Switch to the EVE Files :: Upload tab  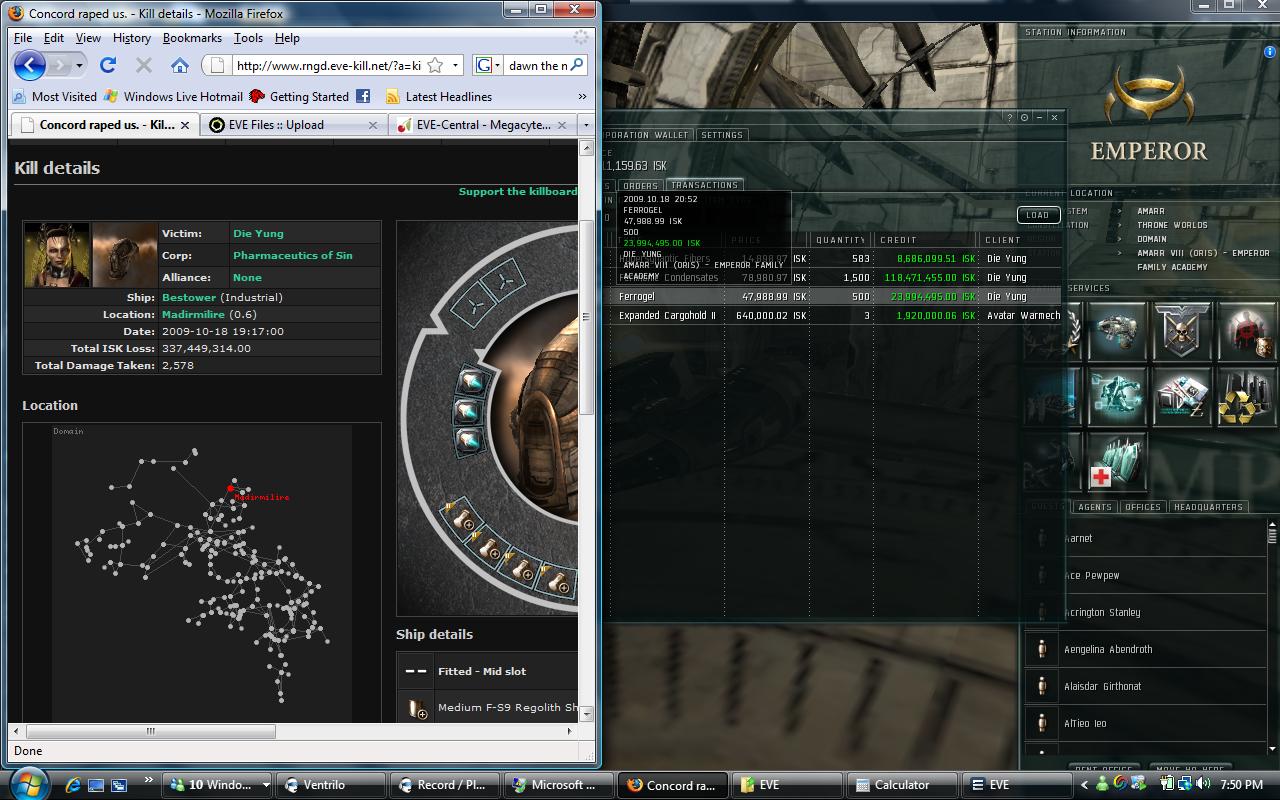(x=294, y=125)
